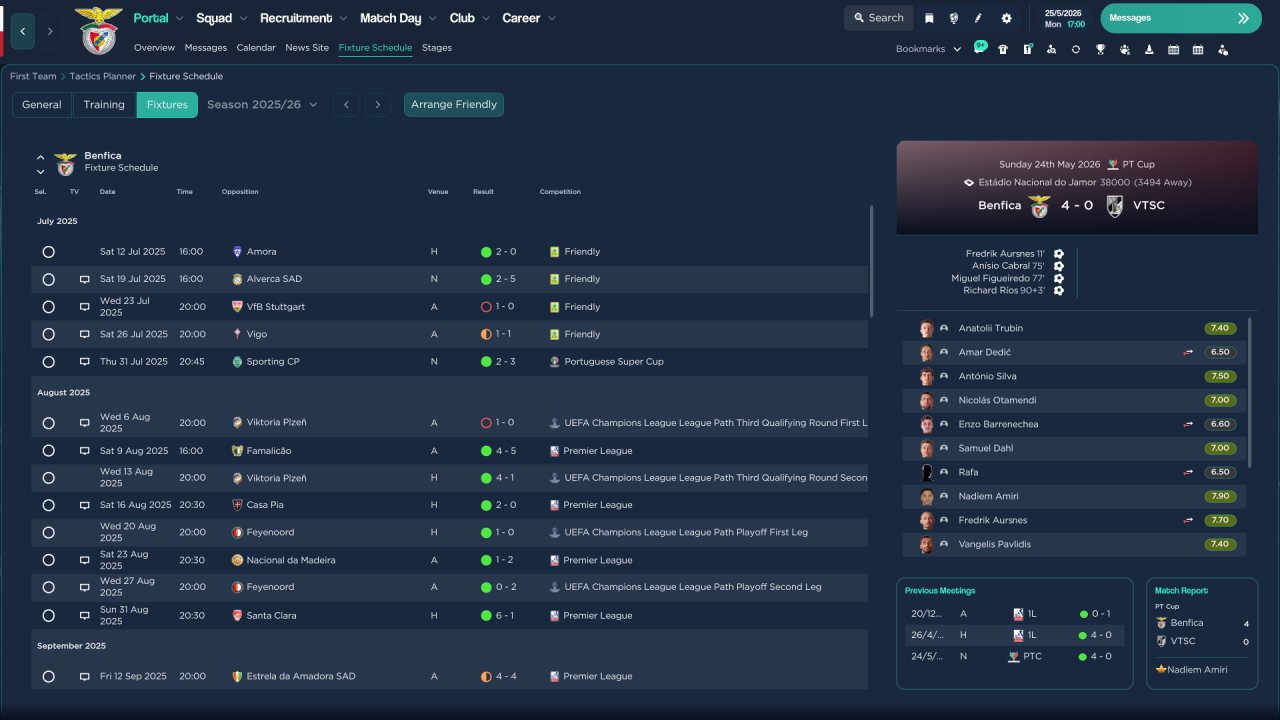Click the VTSC crest in match summary
Viewport: 1280px width, 720px height.
point(1115,206)
